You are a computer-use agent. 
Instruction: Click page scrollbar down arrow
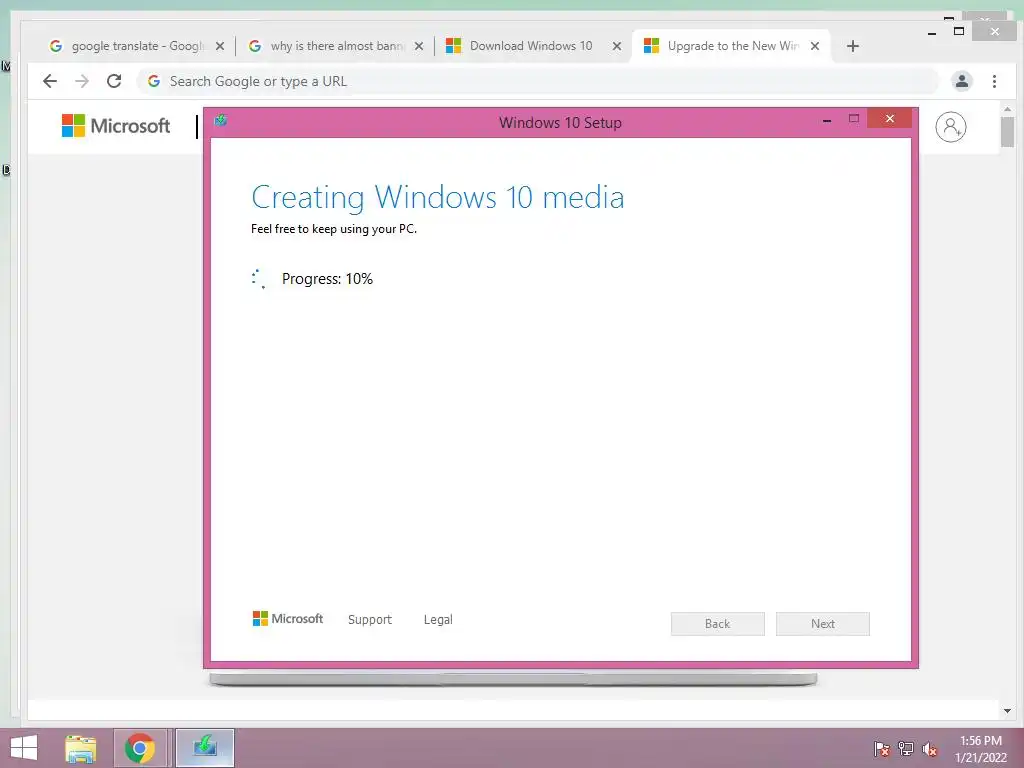1007,711
